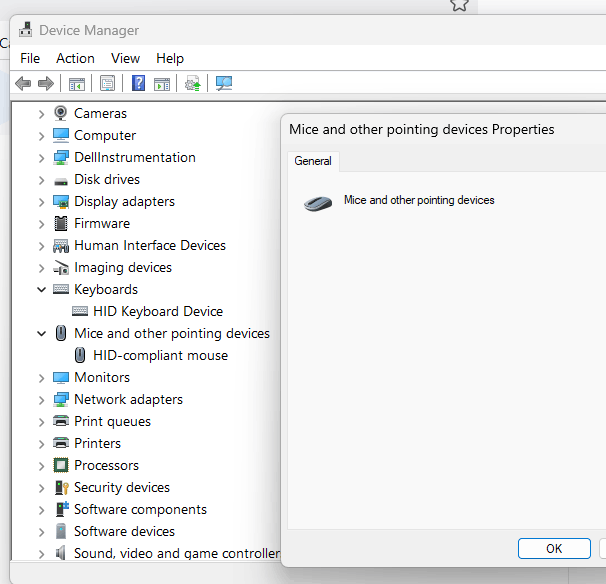Click the Device Manager title bar icon
Image resolution: width=606 pixels, height=584 pixels.
[26, 30]
